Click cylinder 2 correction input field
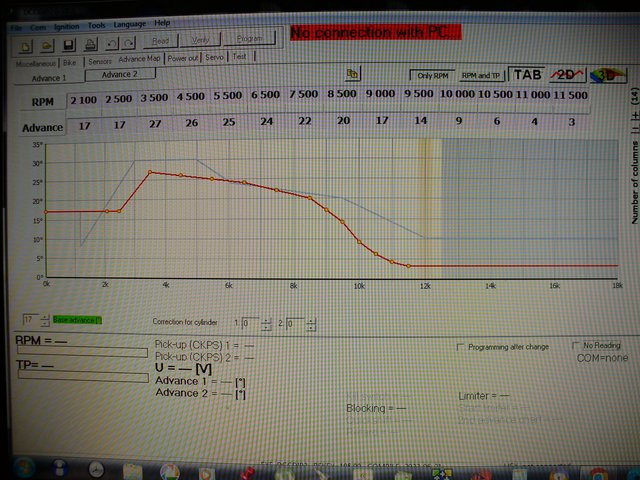This screenshot has width=640, height=480. tap(296, 324)
